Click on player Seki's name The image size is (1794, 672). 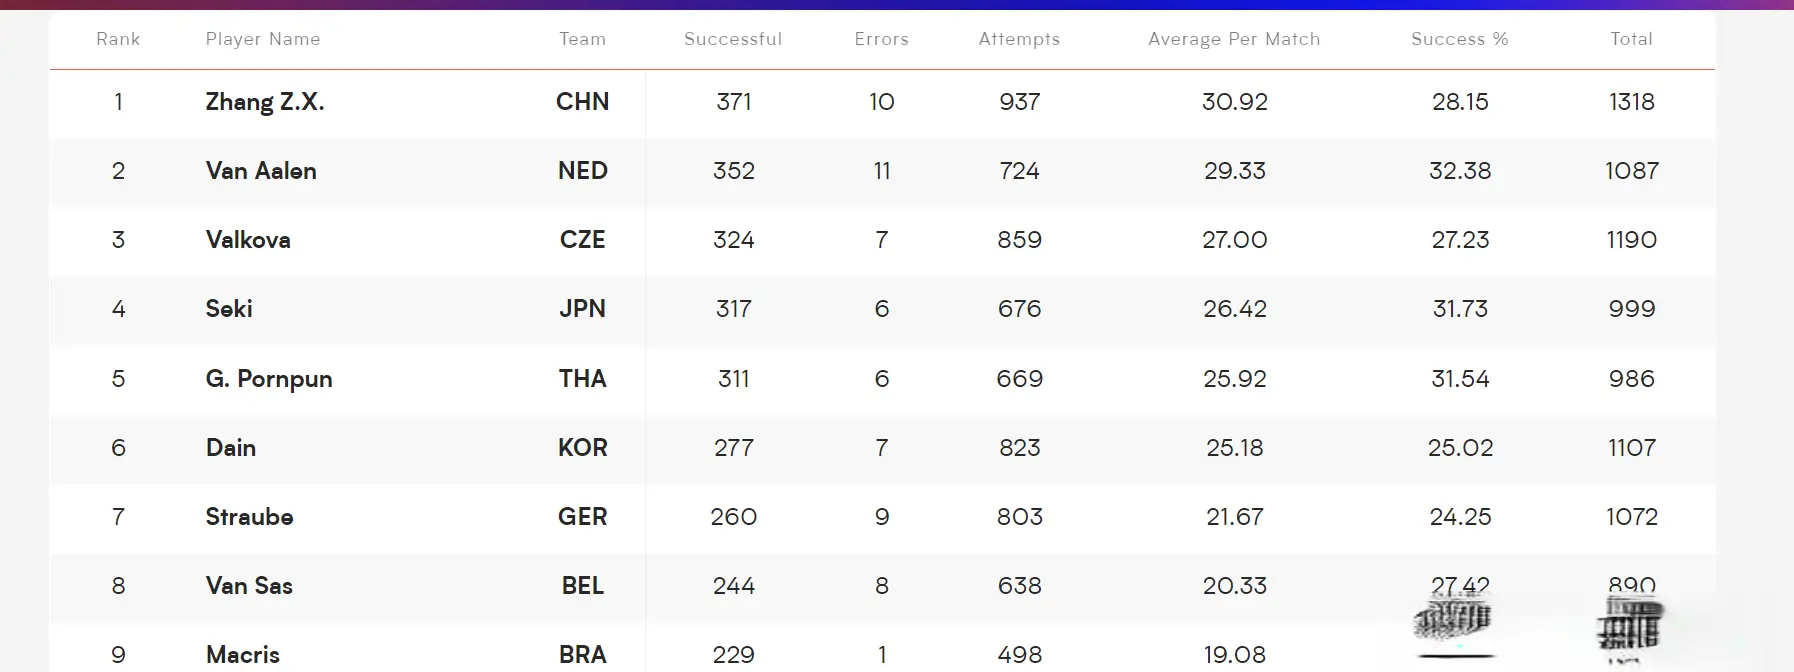[229, 308]
